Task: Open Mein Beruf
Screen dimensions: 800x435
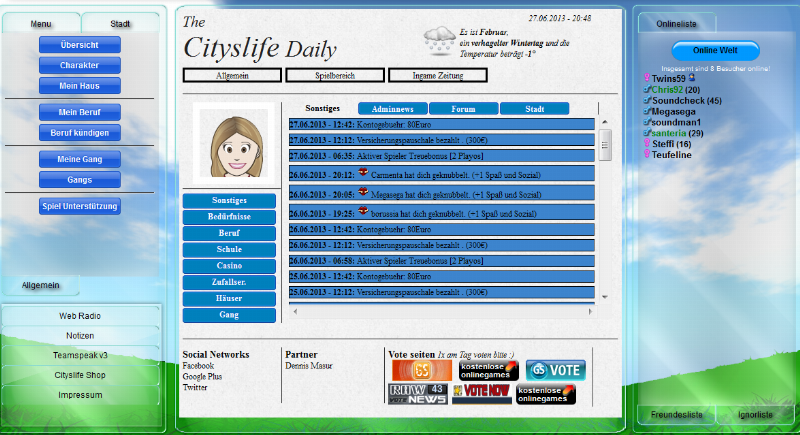Action: (x=80, y=112)
